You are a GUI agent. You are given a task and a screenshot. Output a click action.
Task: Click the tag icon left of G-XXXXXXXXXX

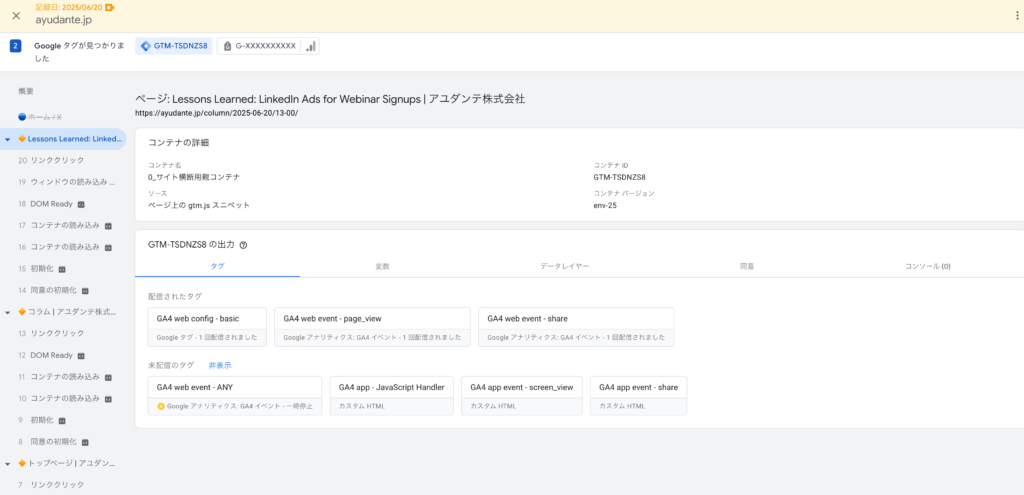227,46
